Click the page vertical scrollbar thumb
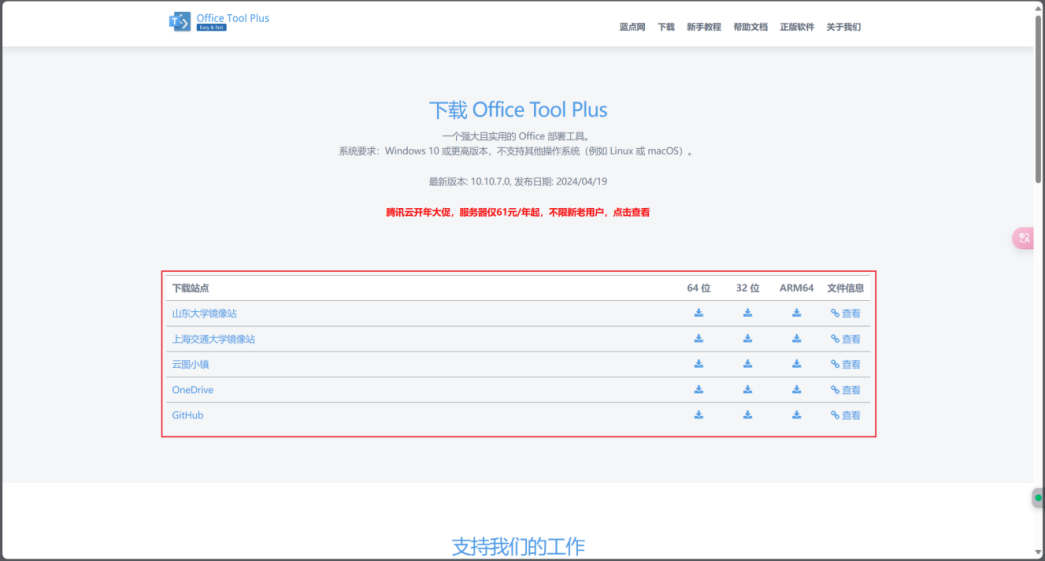Image resolution: width=1045 pixels, height=561 pixels. click(x=1038, y=99)
